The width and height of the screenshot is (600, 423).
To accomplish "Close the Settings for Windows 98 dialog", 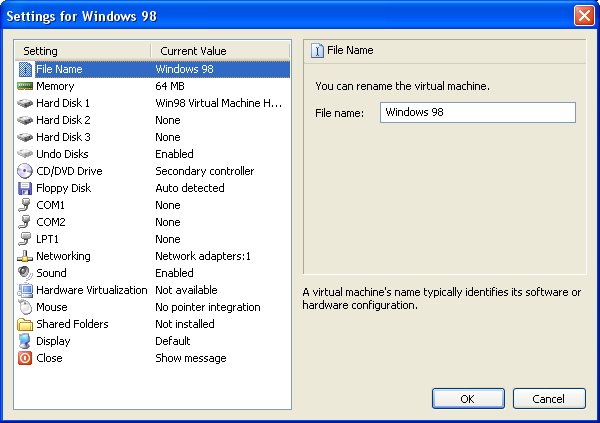I will 584,16.
